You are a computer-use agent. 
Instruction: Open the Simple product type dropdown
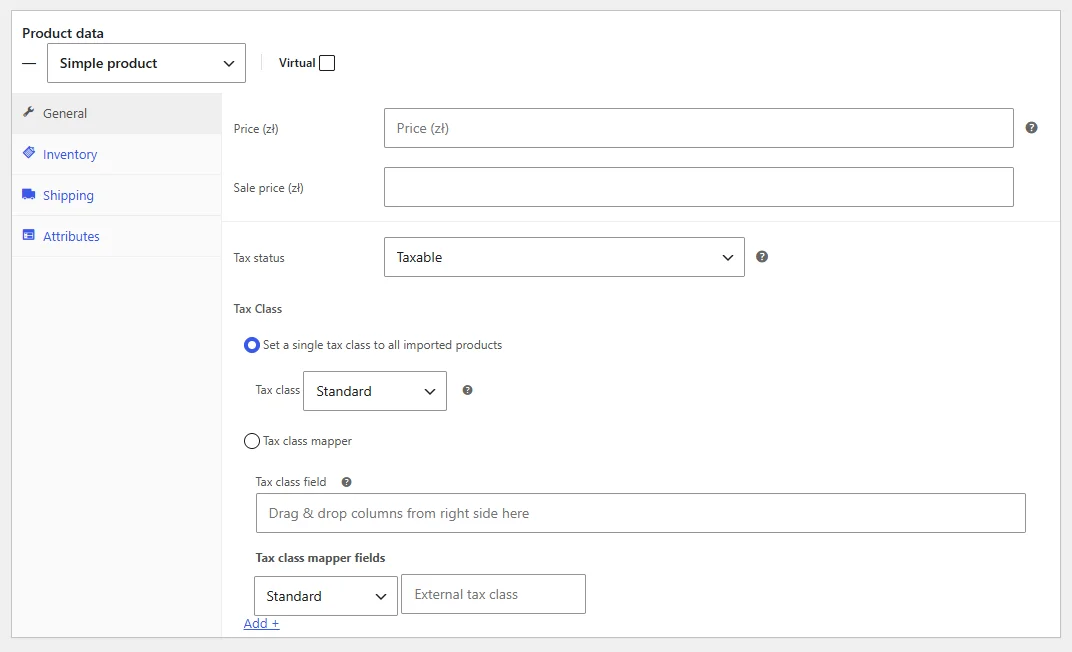tap(146, 63)
